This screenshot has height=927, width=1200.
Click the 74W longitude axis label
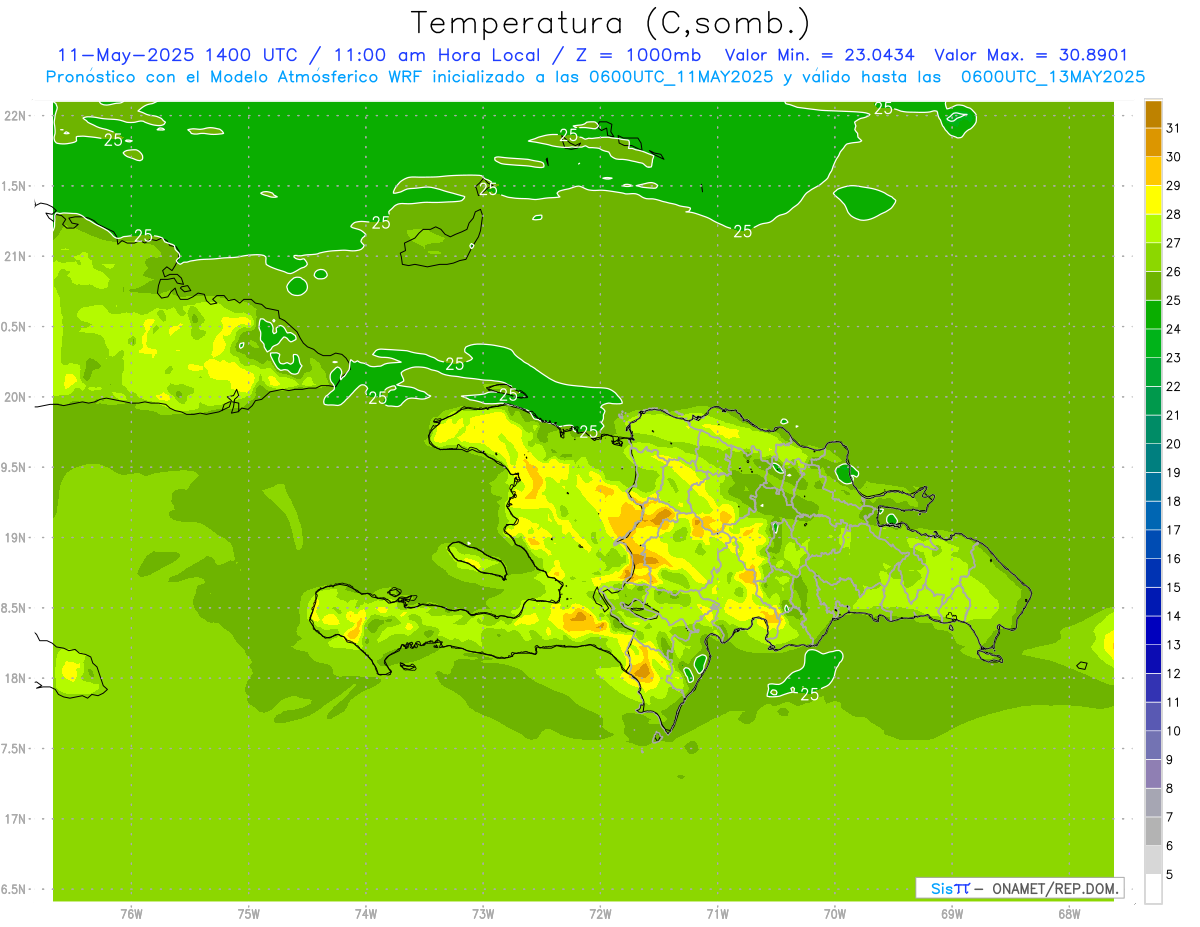tap(366, 914)
